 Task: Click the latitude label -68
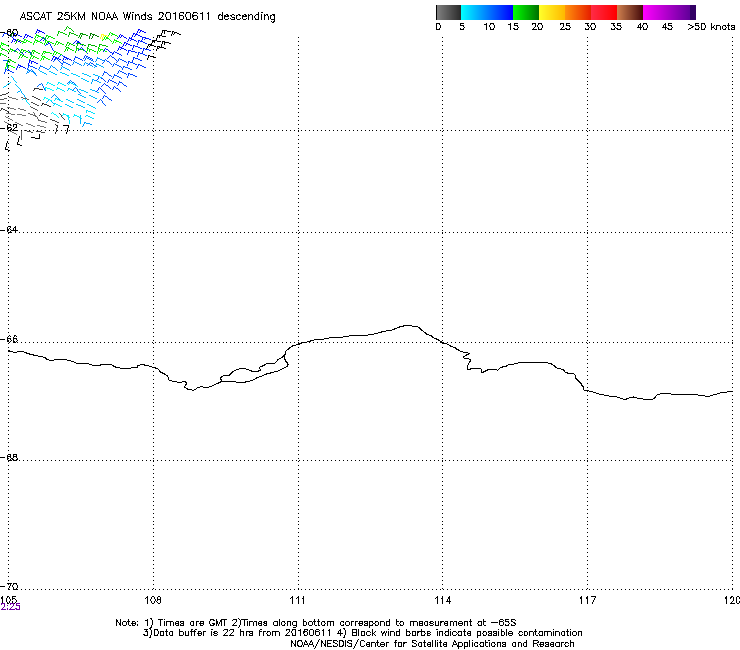pos(9,457)
